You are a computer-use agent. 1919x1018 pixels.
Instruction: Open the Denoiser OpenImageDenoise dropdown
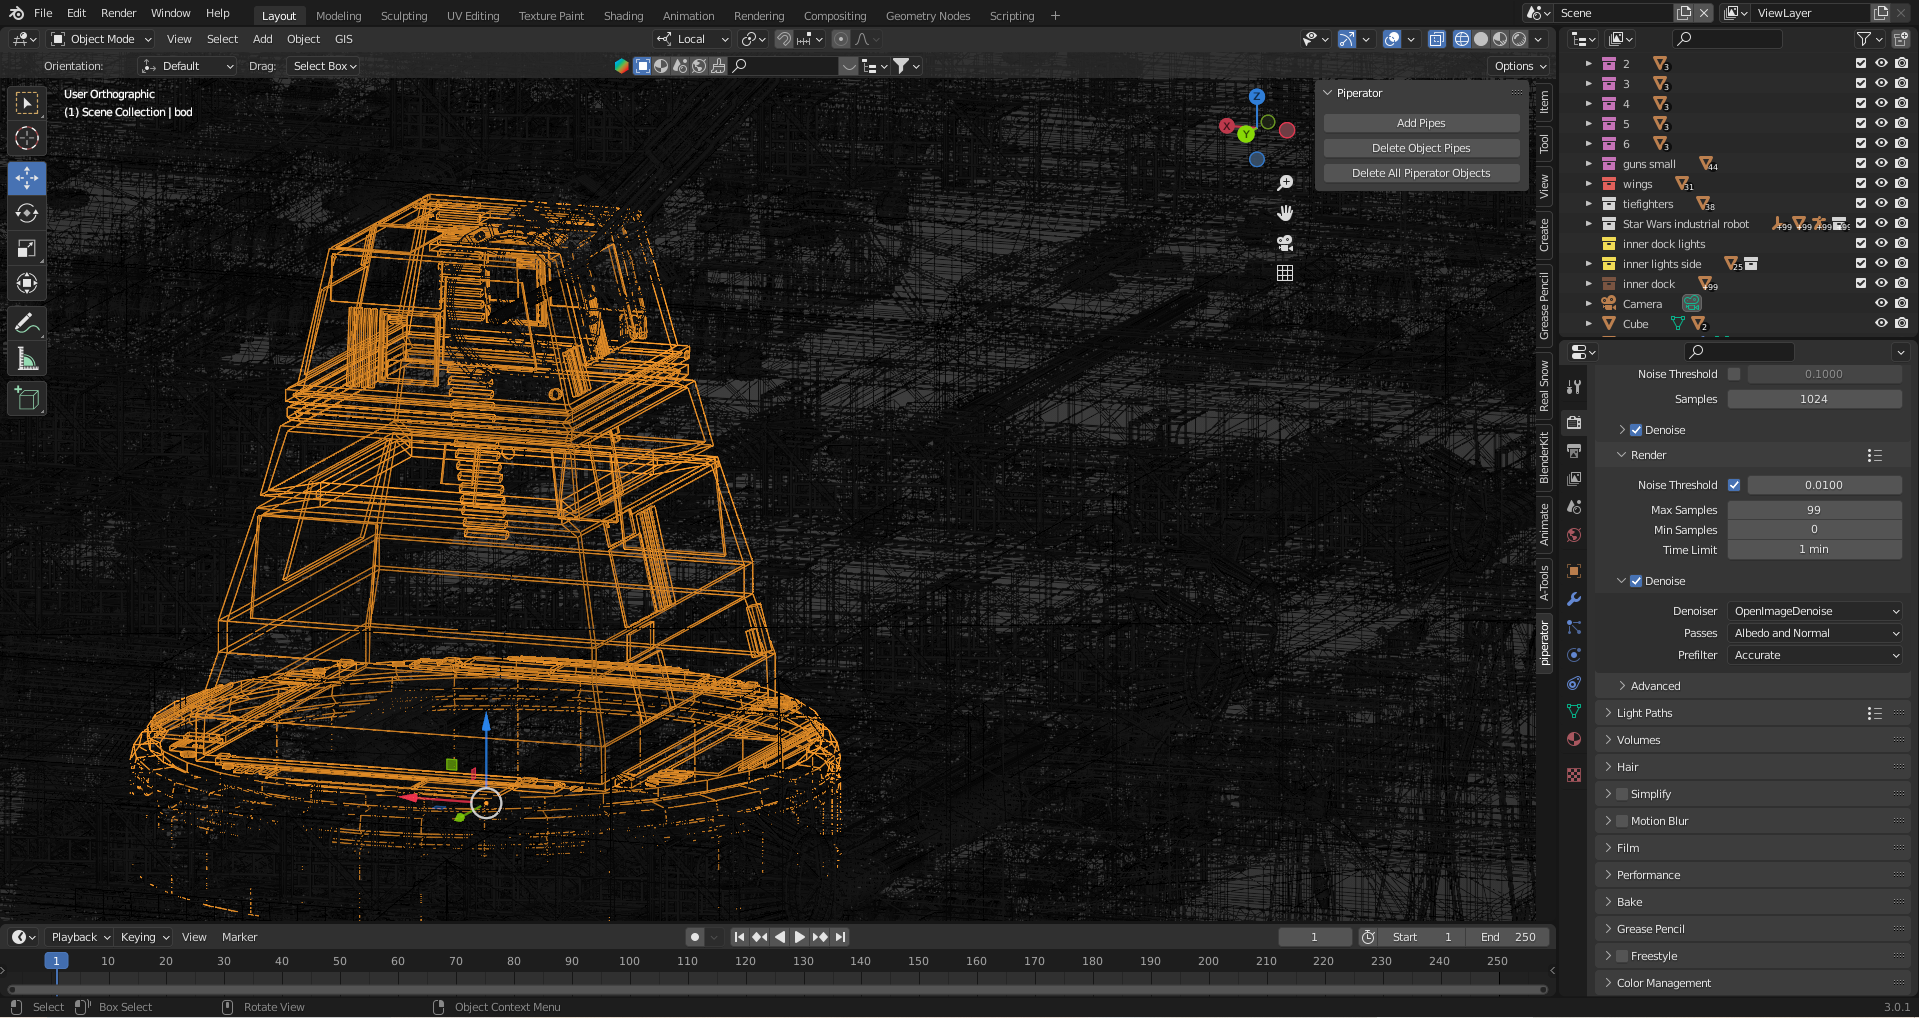(x=1815, y=611)
